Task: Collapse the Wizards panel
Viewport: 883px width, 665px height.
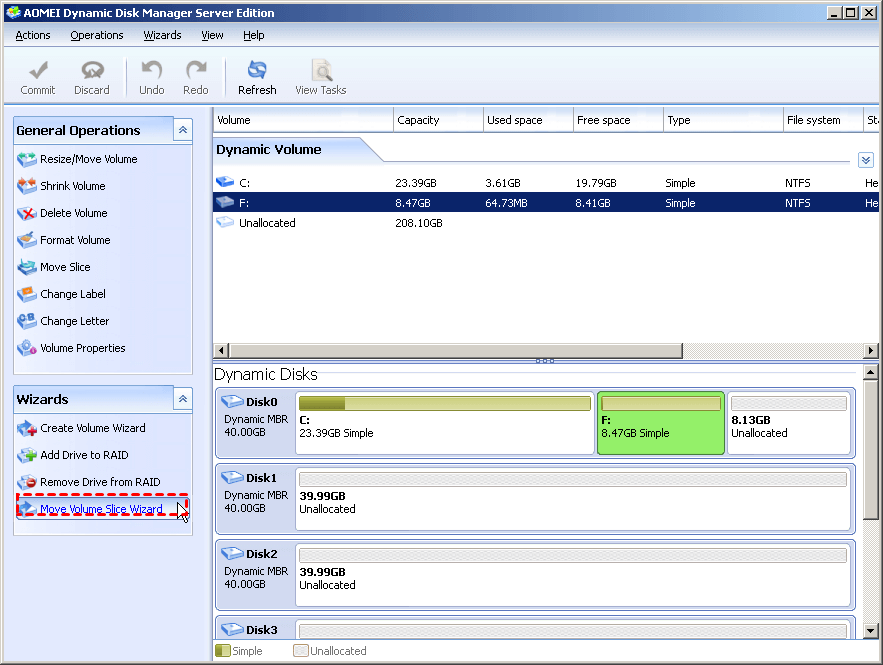Action: pyautogui.click(x=182, y=399)
